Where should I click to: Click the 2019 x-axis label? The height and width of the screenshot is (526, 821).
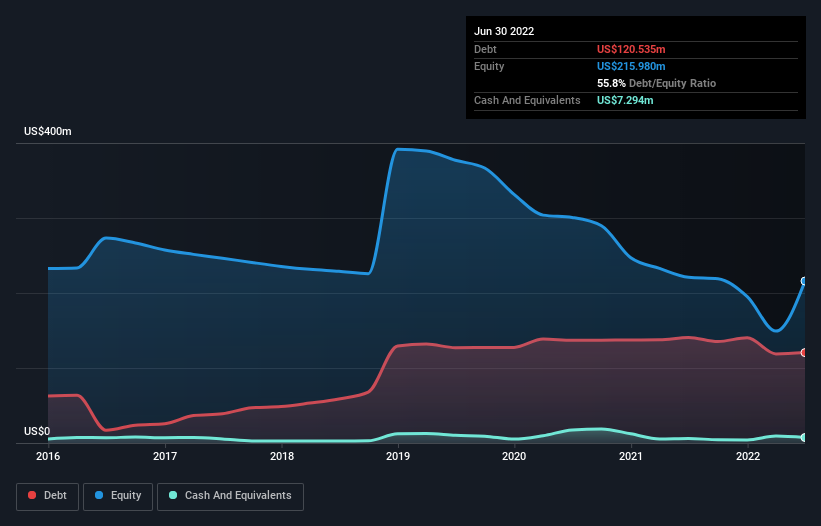tap(398, 456)
